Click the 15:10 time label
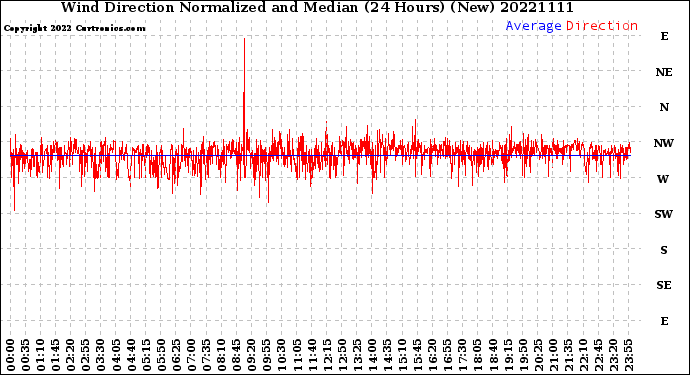 tap(403, 355)
